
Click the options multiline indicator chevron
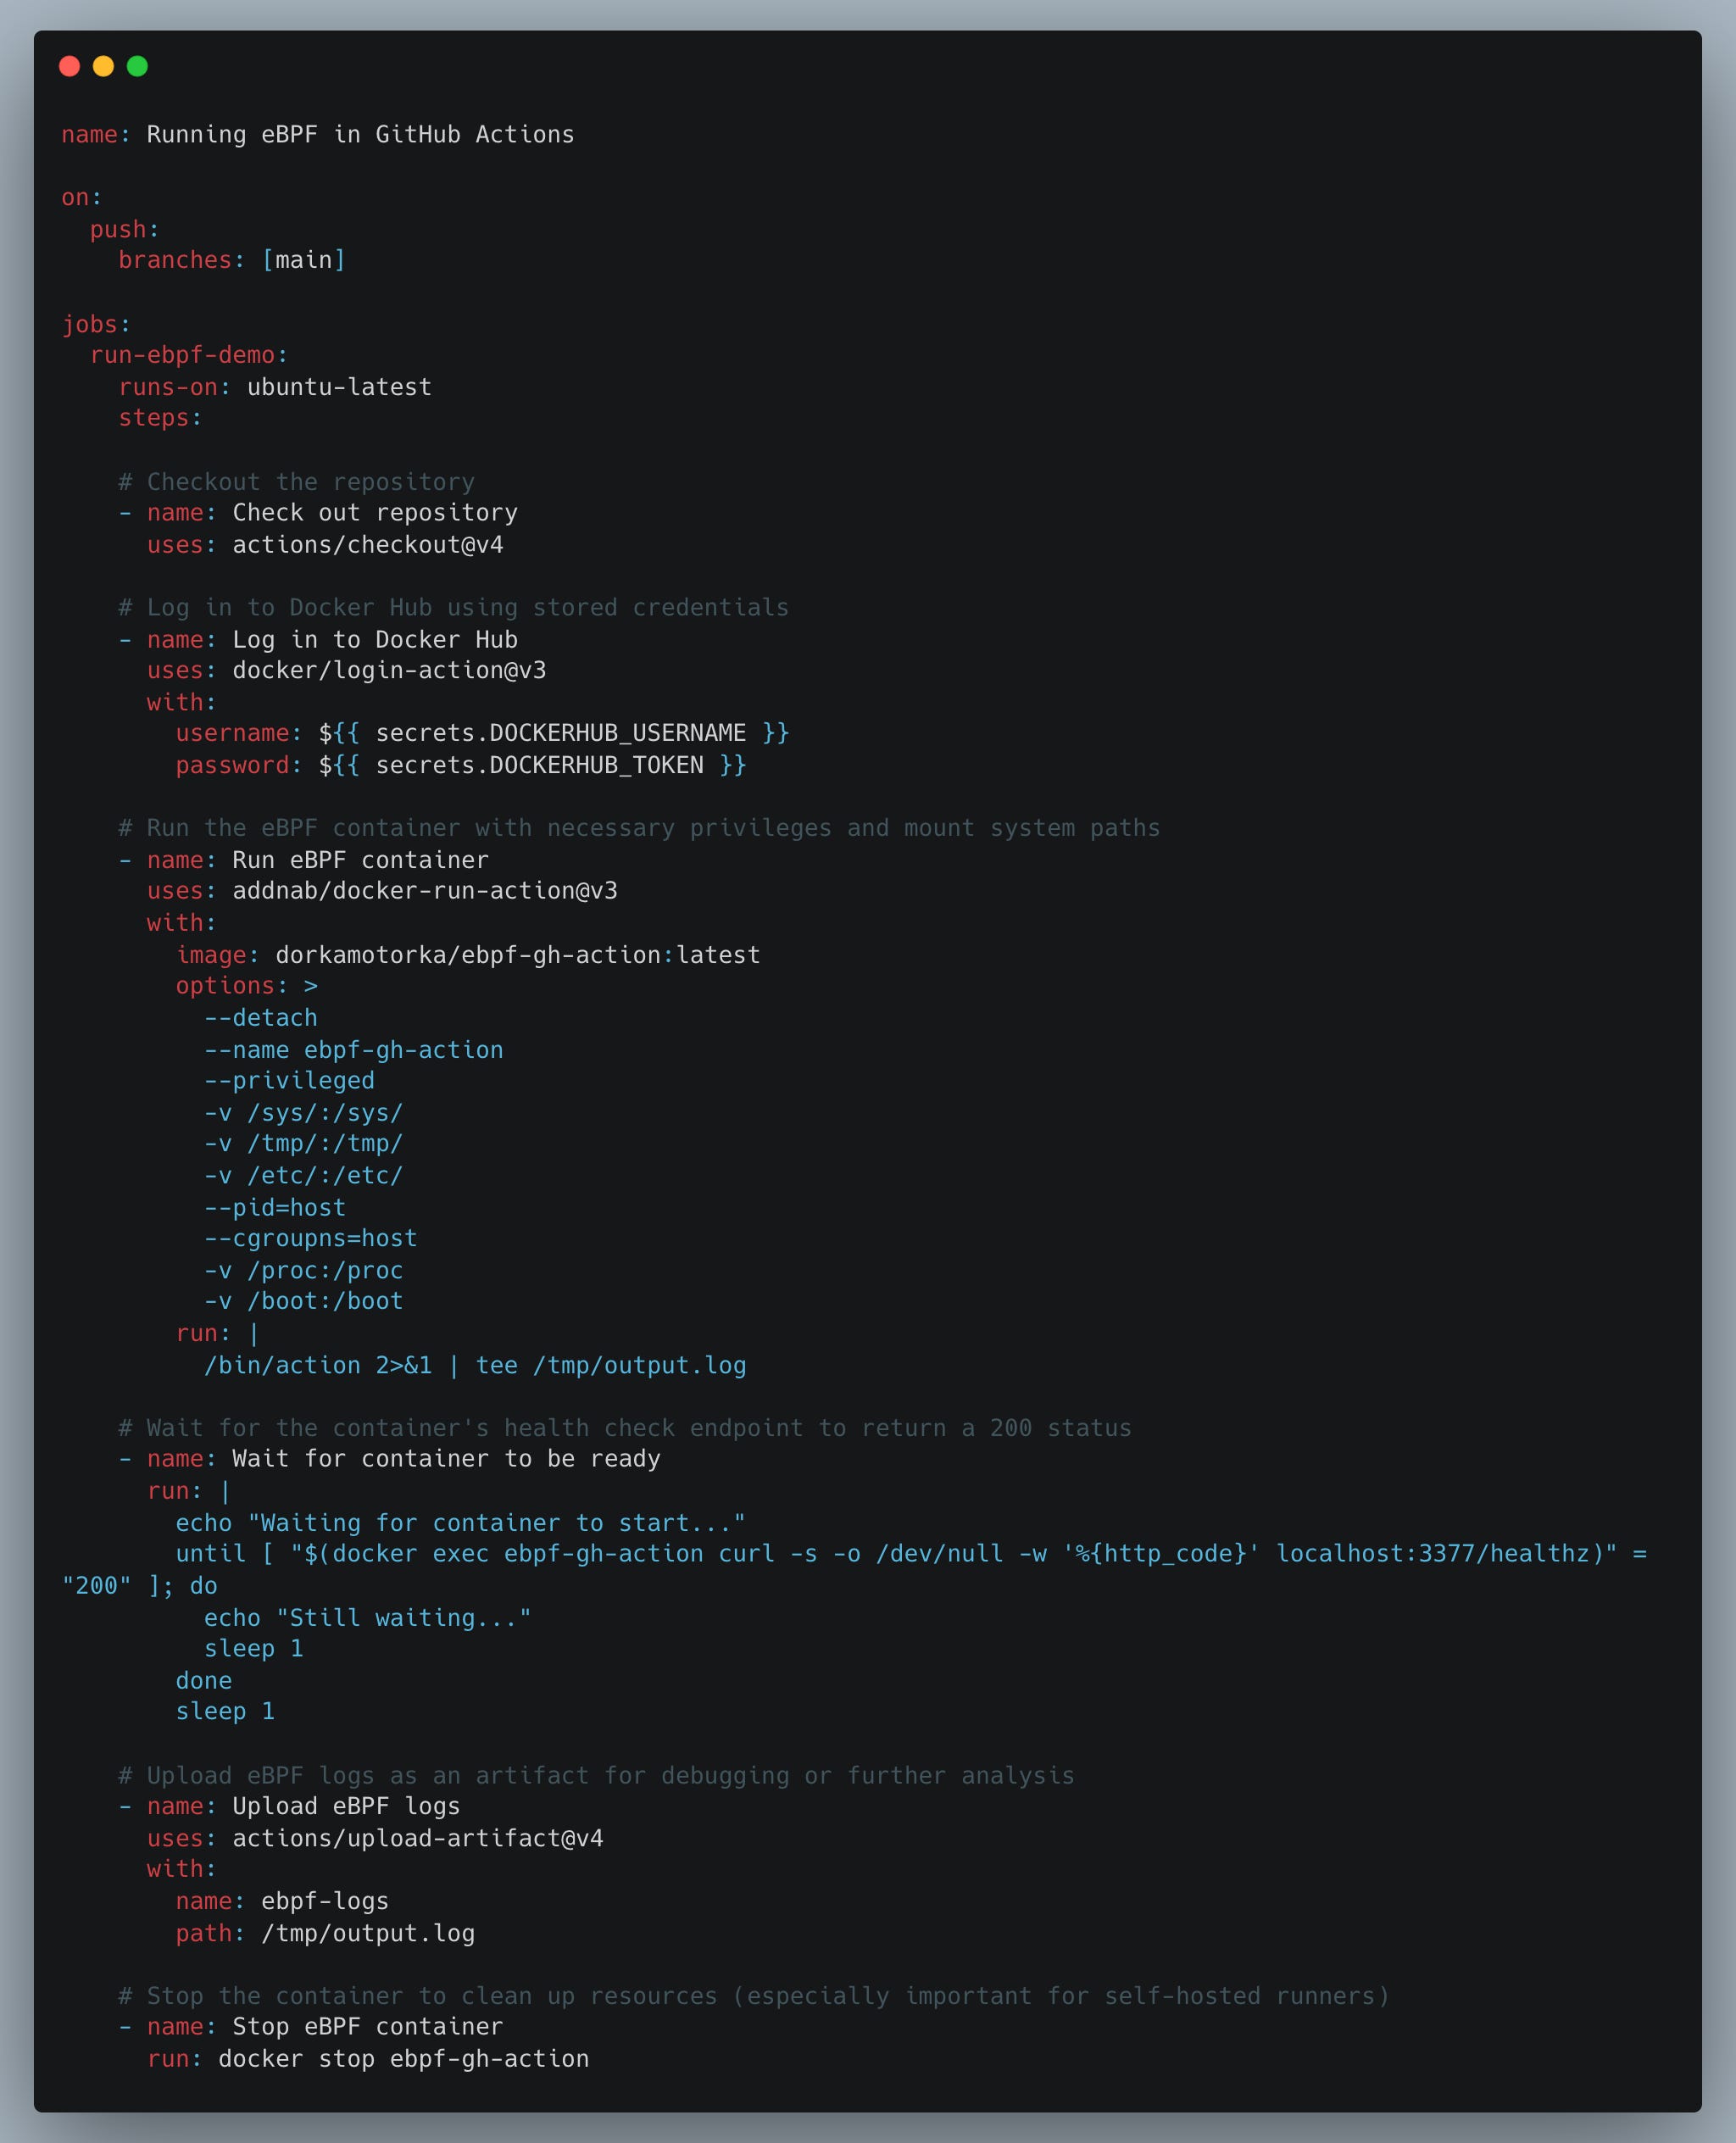pyautogui.click(x=310, y=985)
